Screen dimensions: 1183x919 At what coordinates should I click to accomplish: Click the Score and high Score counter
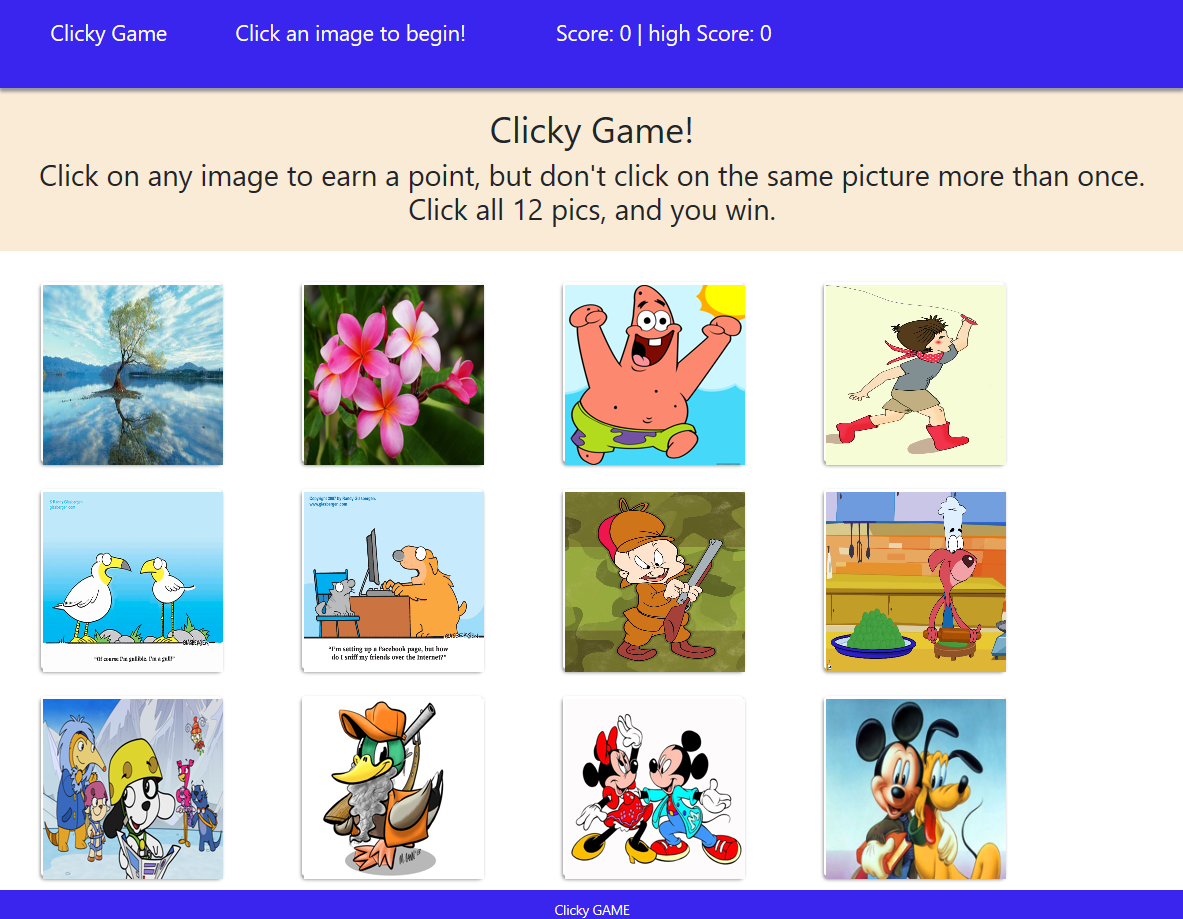663,34
